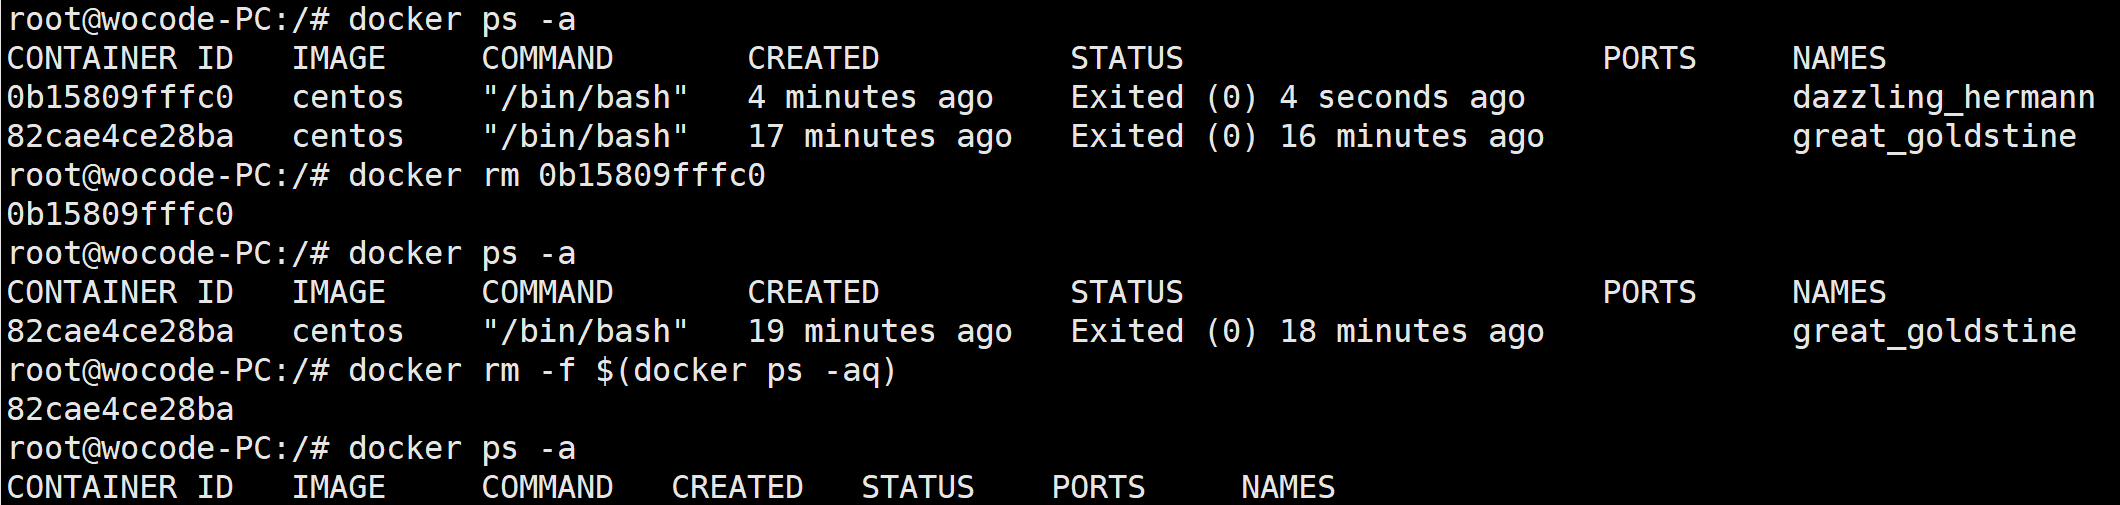This screenshot has height=505, width=2120.
Task: Click the '17 minutes ago' created time
Action: (879, 136)
